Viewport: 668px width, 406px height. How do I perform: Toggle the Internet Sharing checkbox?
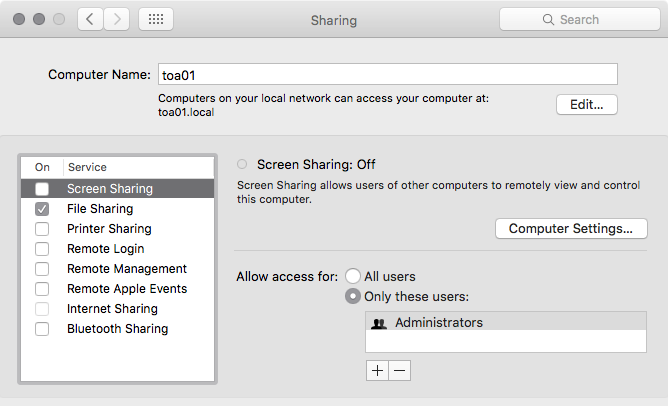coord(42,309)
